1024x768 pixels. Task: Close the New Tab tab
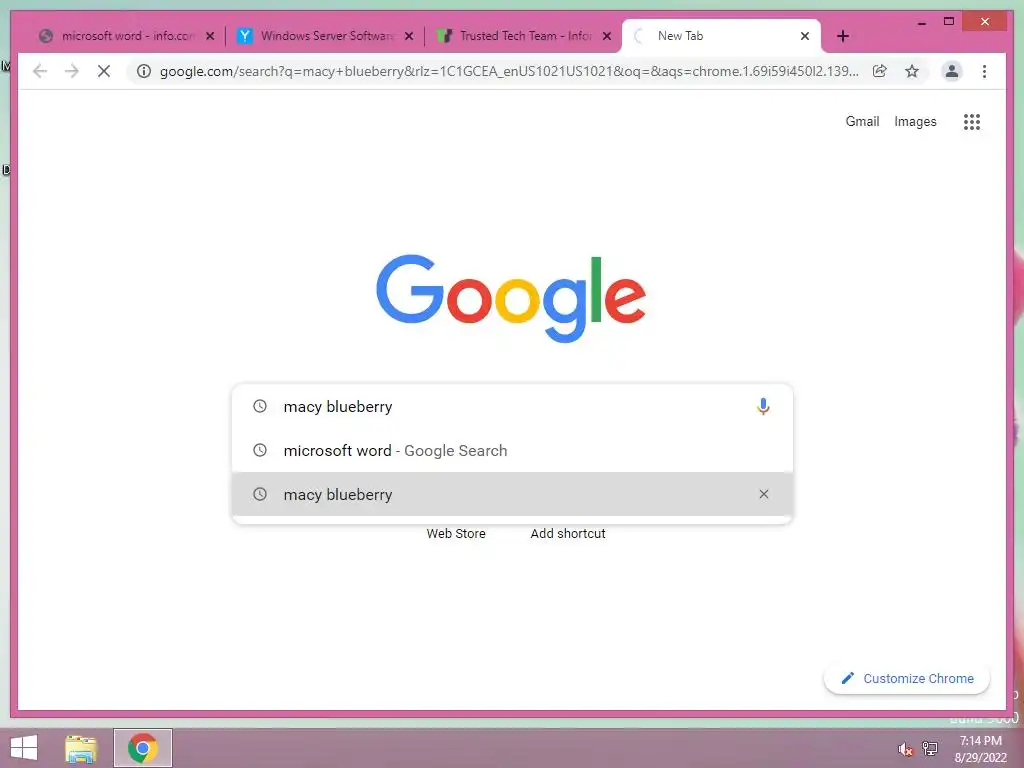805,36
